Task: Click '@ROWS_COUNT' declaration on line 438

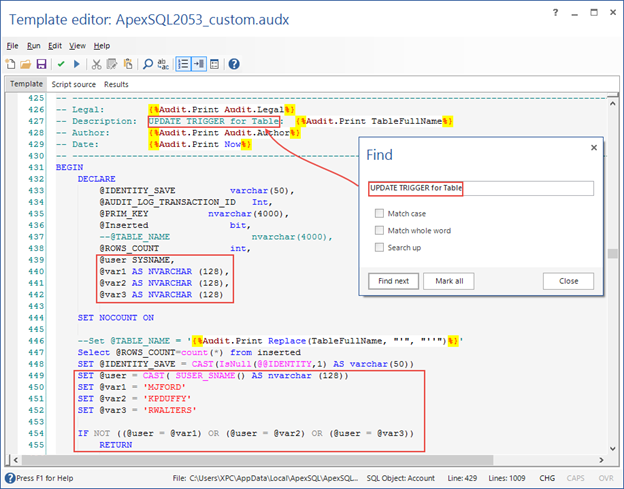Action: point(129,248)
